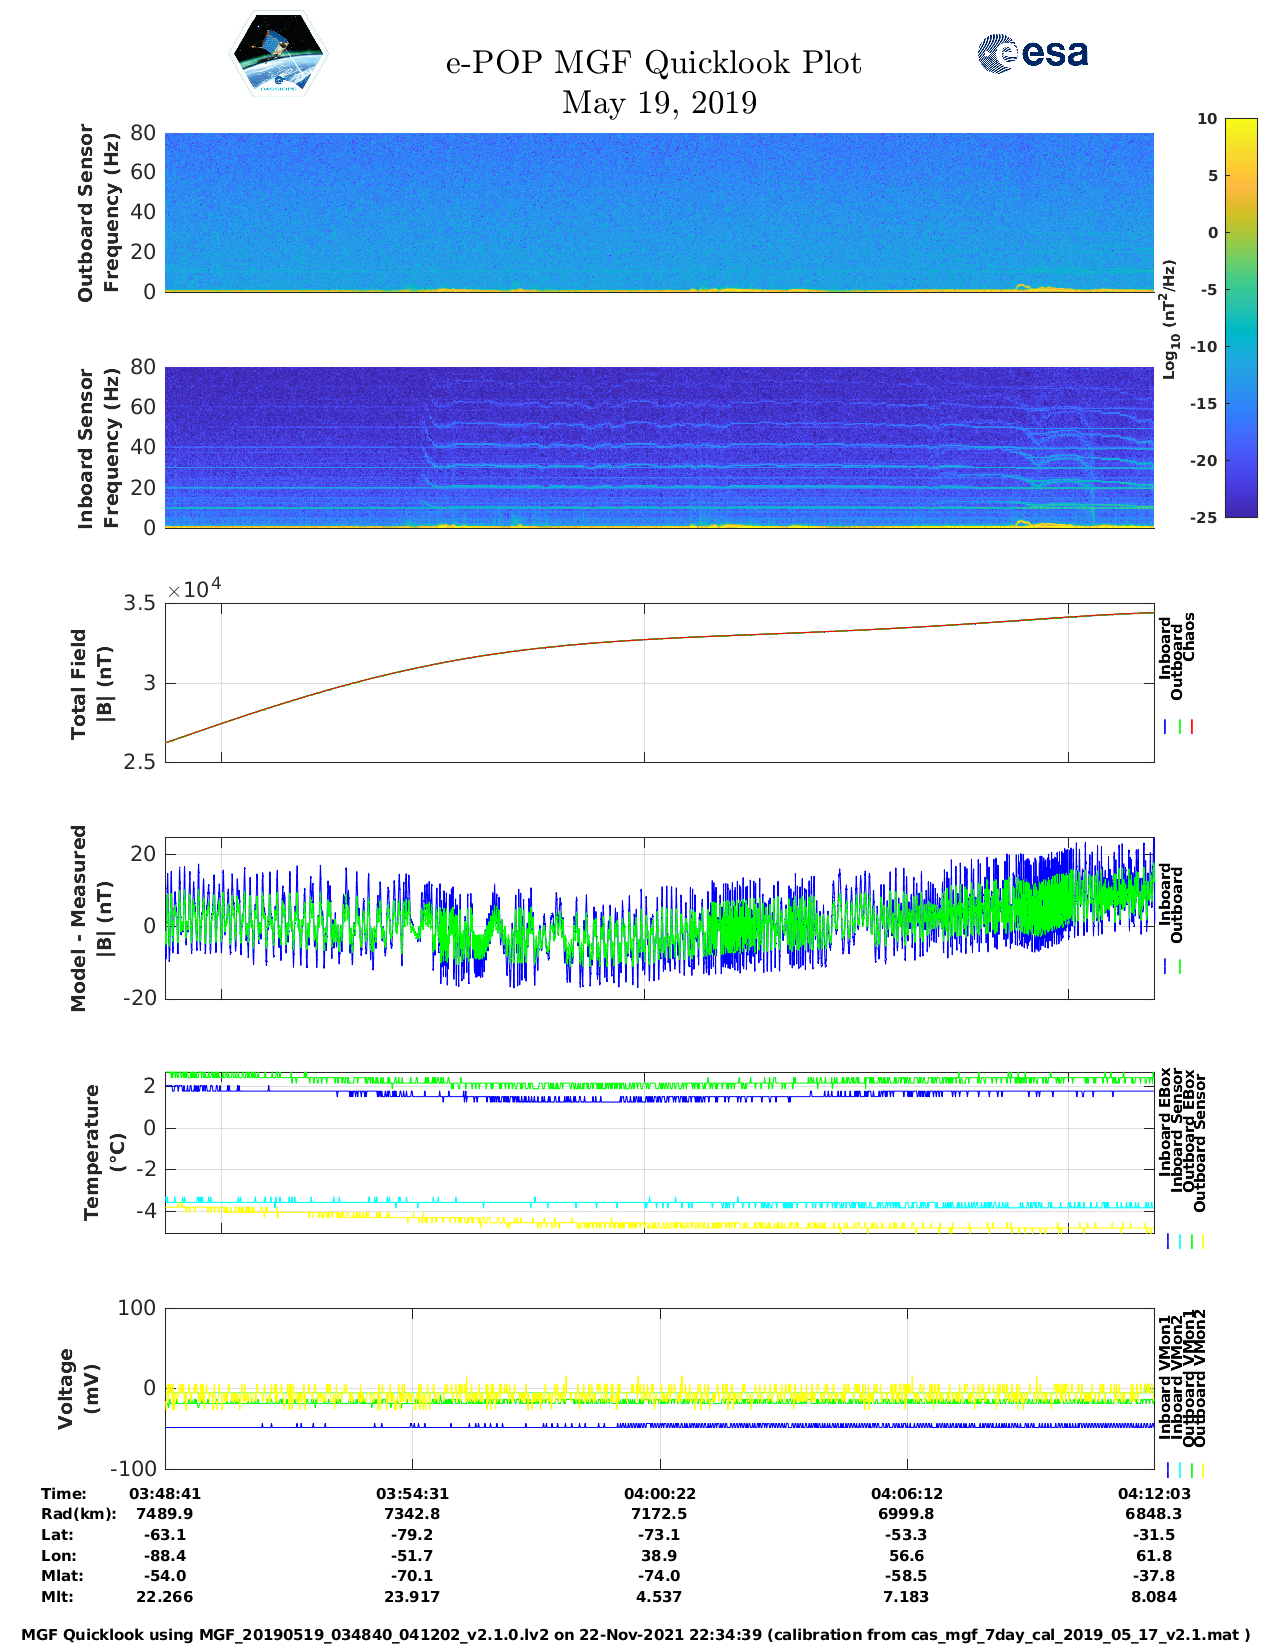Select the 03:54:31 time label
Screen dimensions: 1275x1650
point(412,1493)
